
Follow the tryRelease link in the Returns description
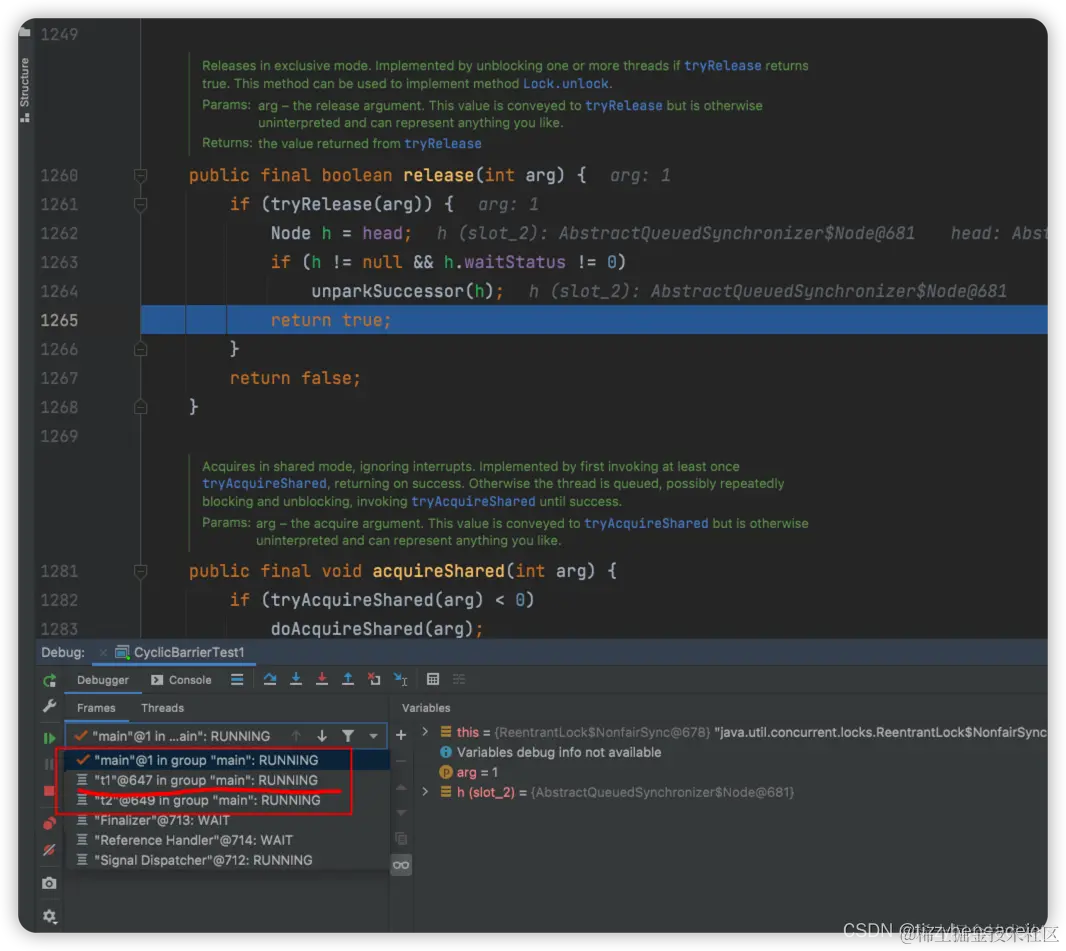(443, 144)
